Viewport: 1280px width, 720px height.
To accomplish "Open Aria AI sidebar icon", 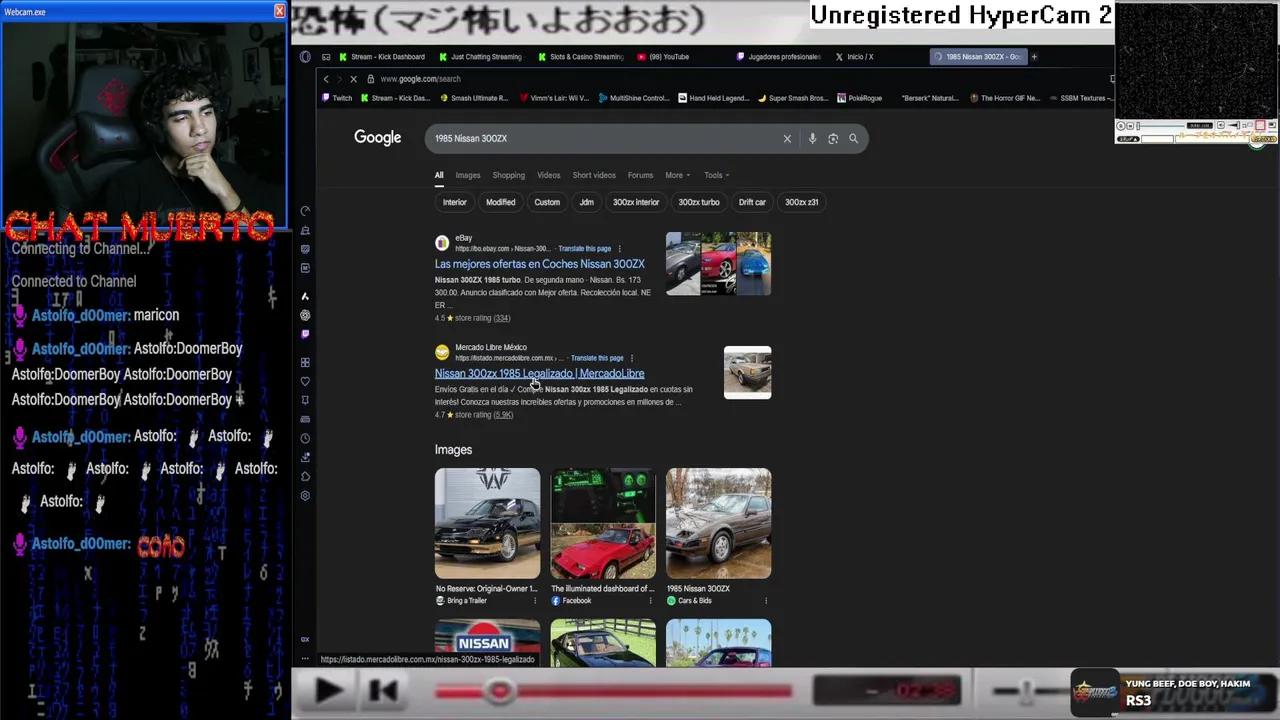I will point(305,296).
